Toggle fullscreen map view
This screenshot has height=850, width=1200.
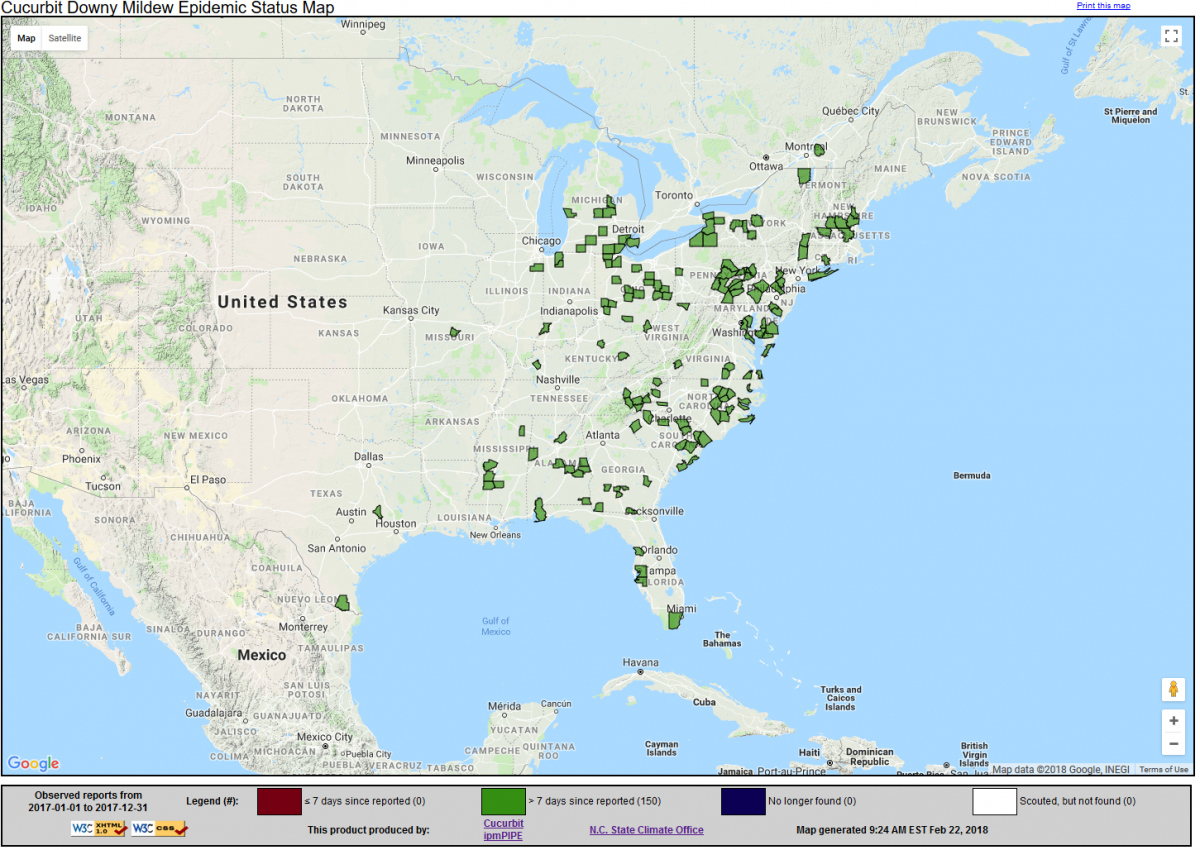coord(1172,37)
